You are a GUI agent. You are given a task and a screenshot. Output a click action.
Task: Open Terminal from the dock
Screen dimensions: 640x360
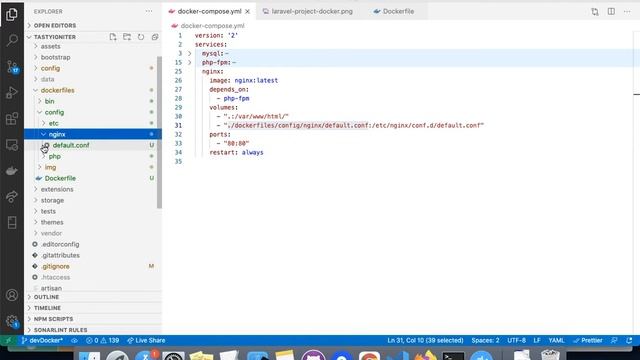(453, 356)
